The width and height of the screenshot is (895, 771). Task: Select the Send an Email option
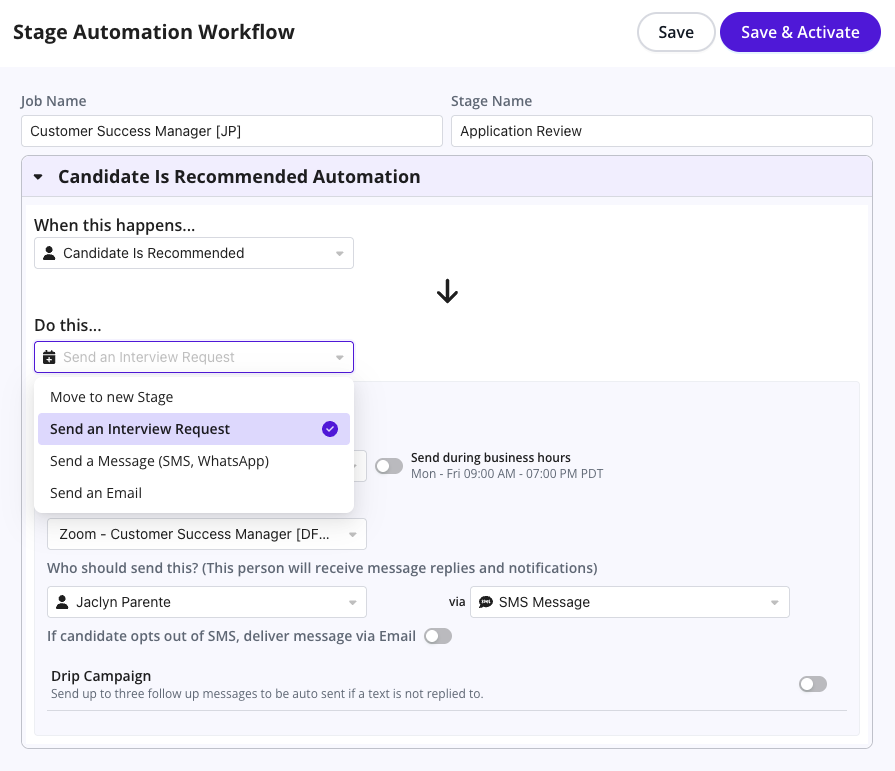click(96, 493)
